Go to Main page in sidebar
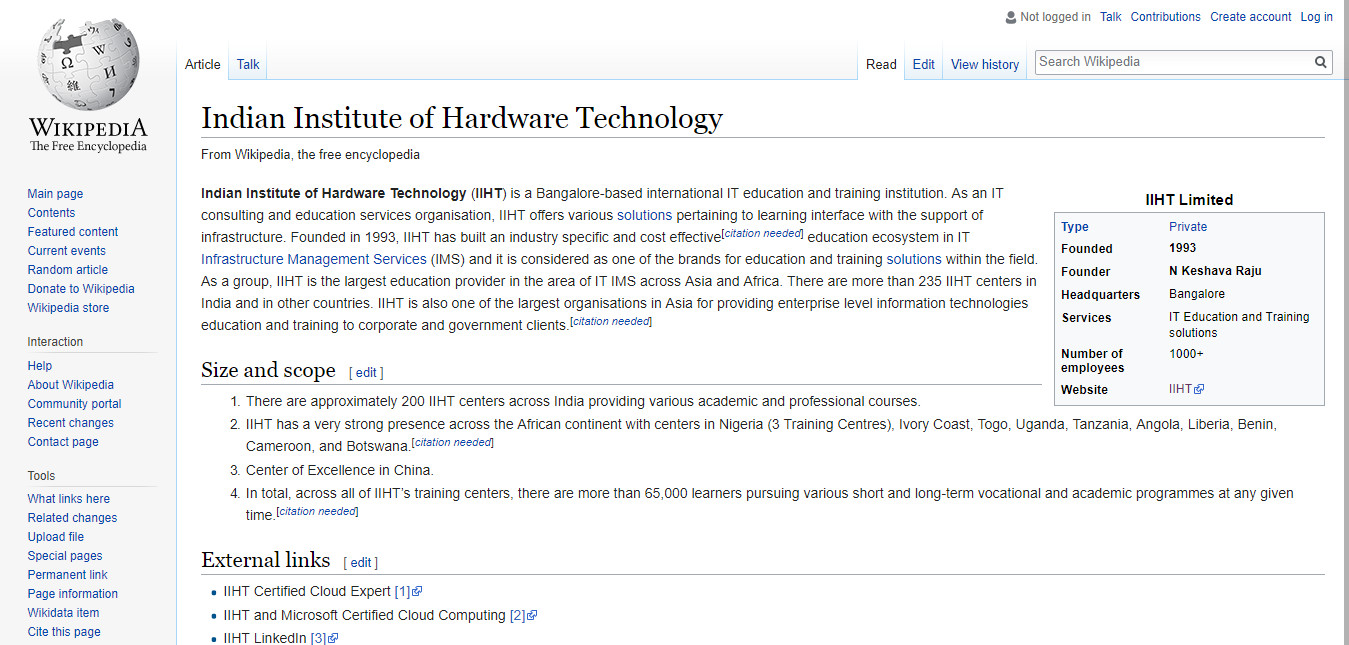Viewport: 1349px width, 645px height. pos(55,194)
